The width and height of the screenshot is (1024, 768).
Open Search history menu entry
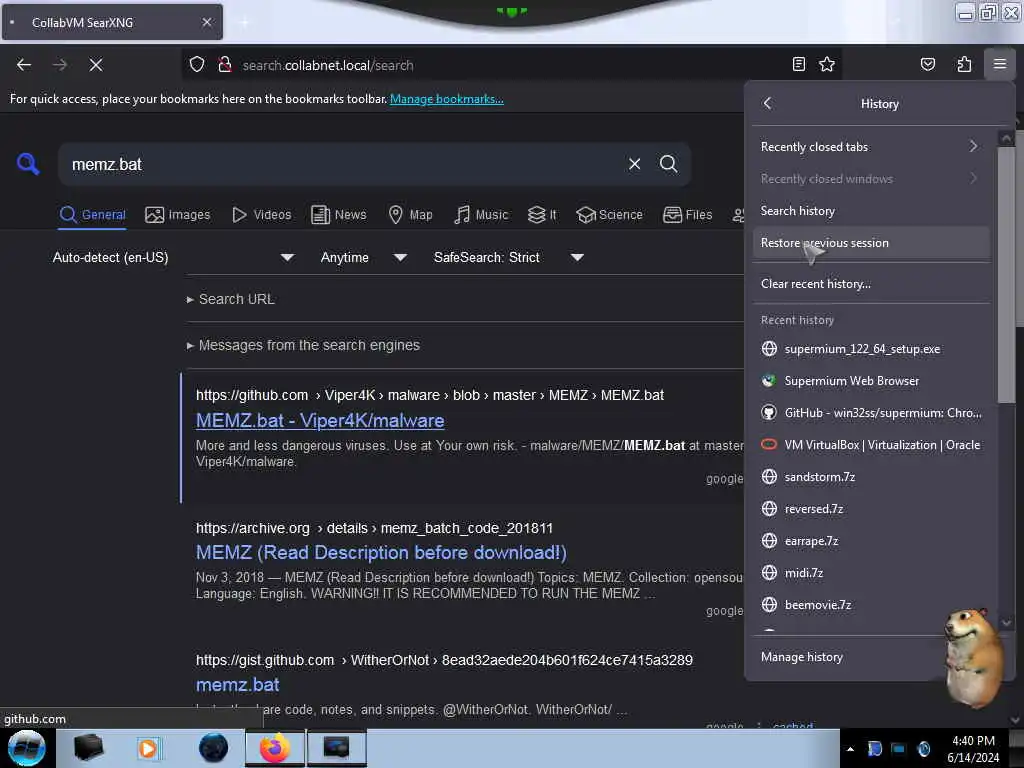(871, 210)
